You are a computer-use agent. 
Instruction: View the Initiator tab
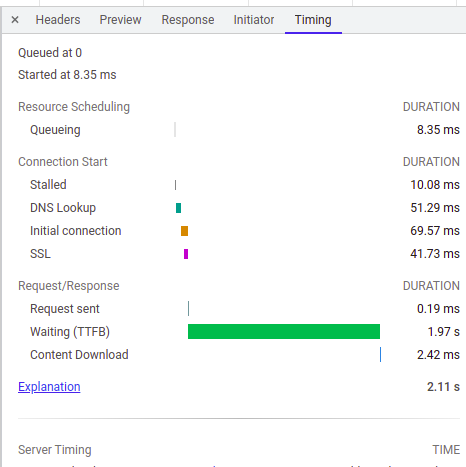254,20
